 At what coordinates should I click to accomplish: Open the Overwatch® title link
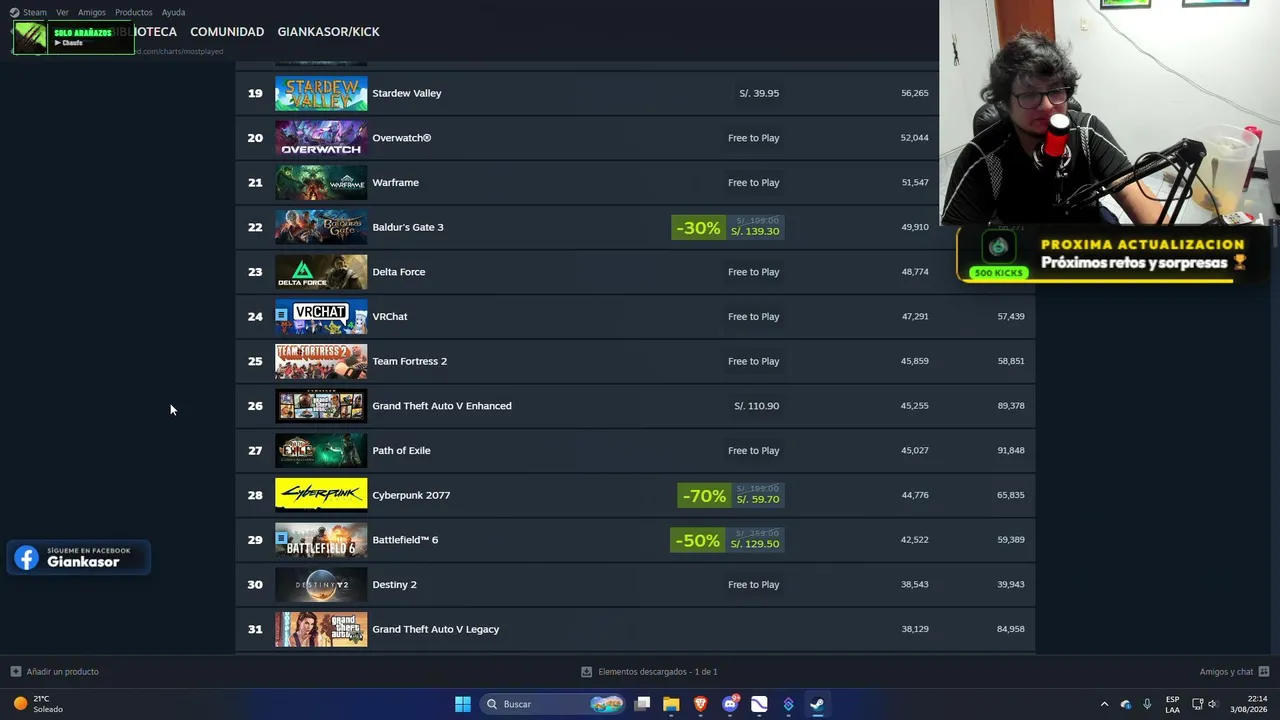[x=401, y=138]
